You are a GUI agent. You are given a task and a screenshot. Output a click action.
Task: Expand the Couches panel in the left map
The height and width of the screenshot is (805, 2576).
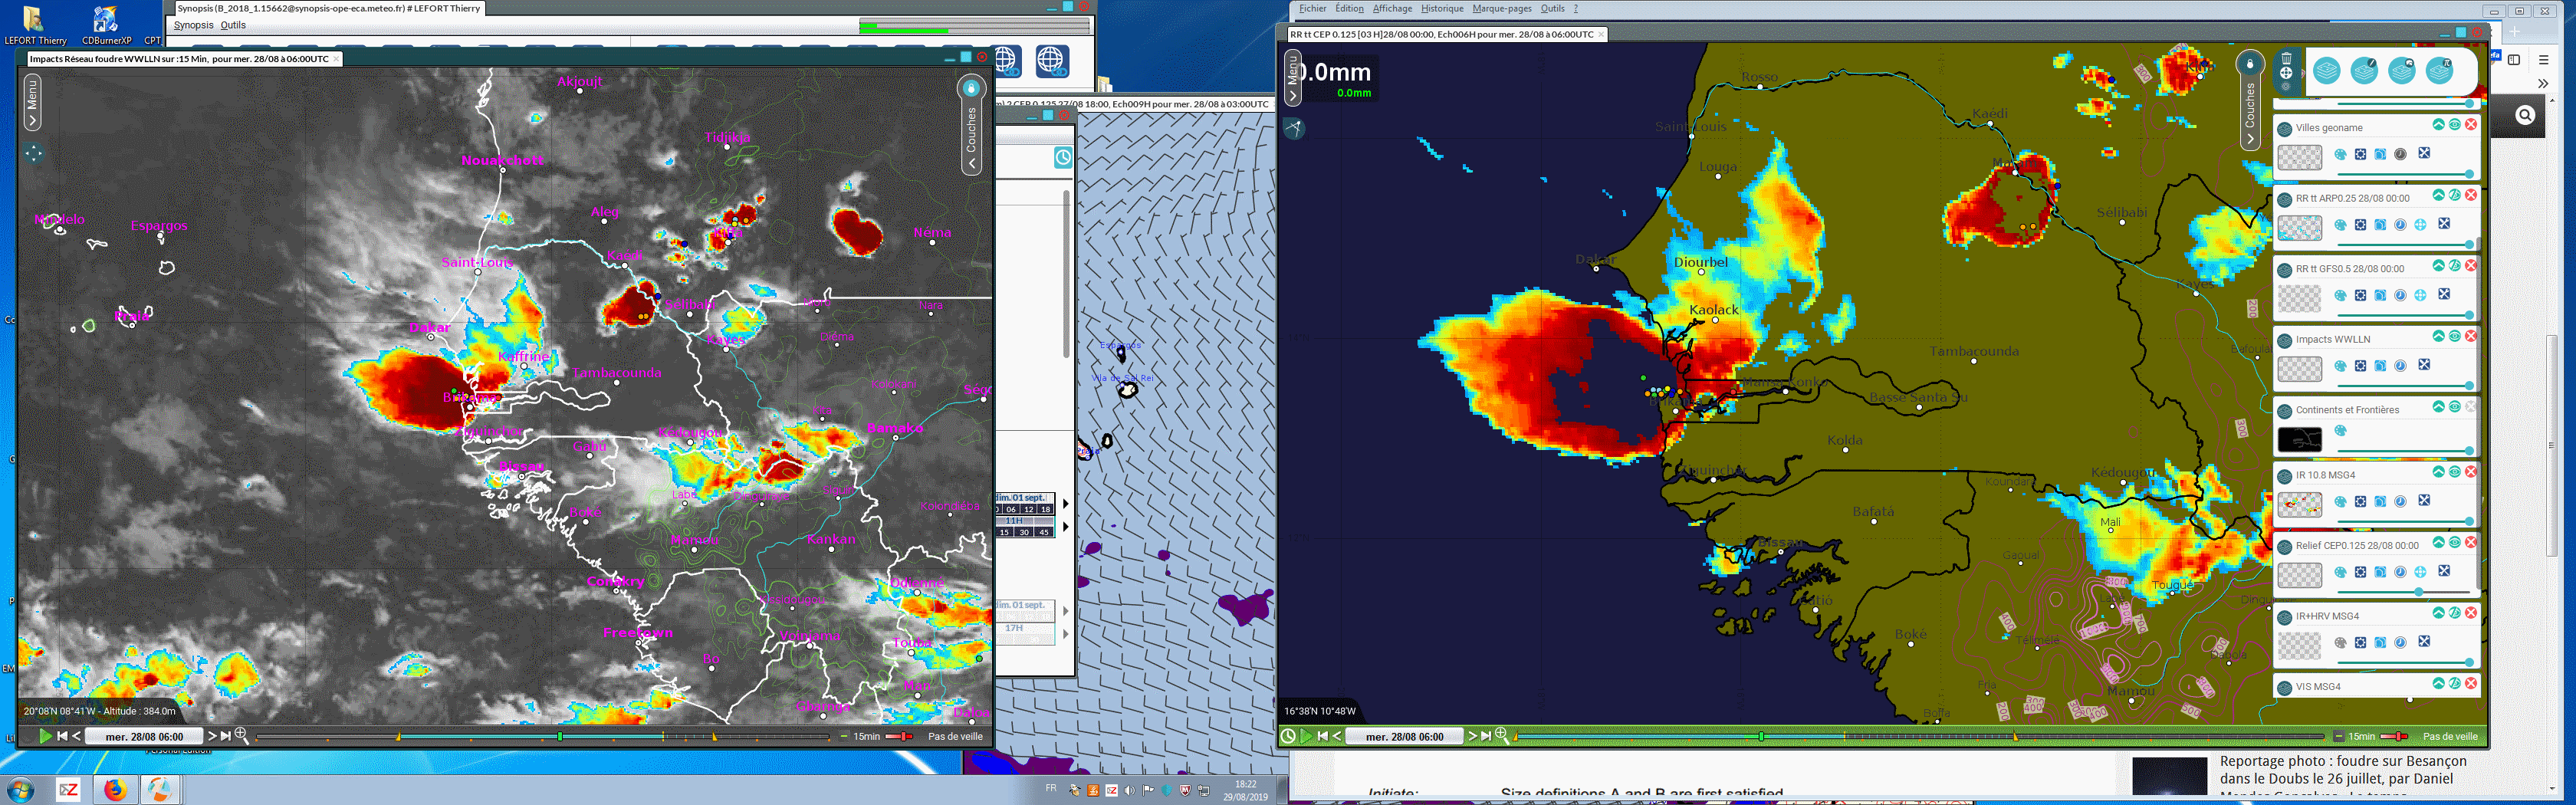point(971,126)
